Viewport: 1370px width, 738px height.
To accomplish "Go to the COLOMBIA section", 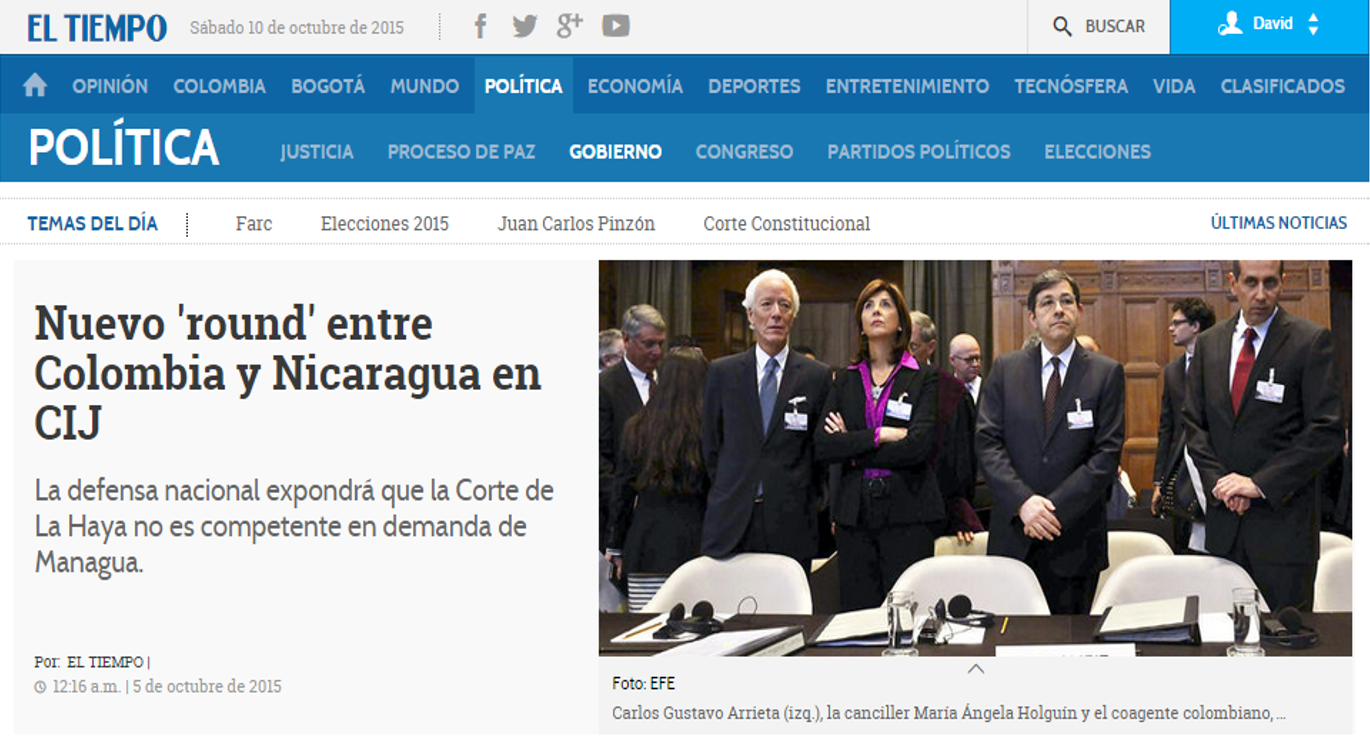I will coord(219,86).
